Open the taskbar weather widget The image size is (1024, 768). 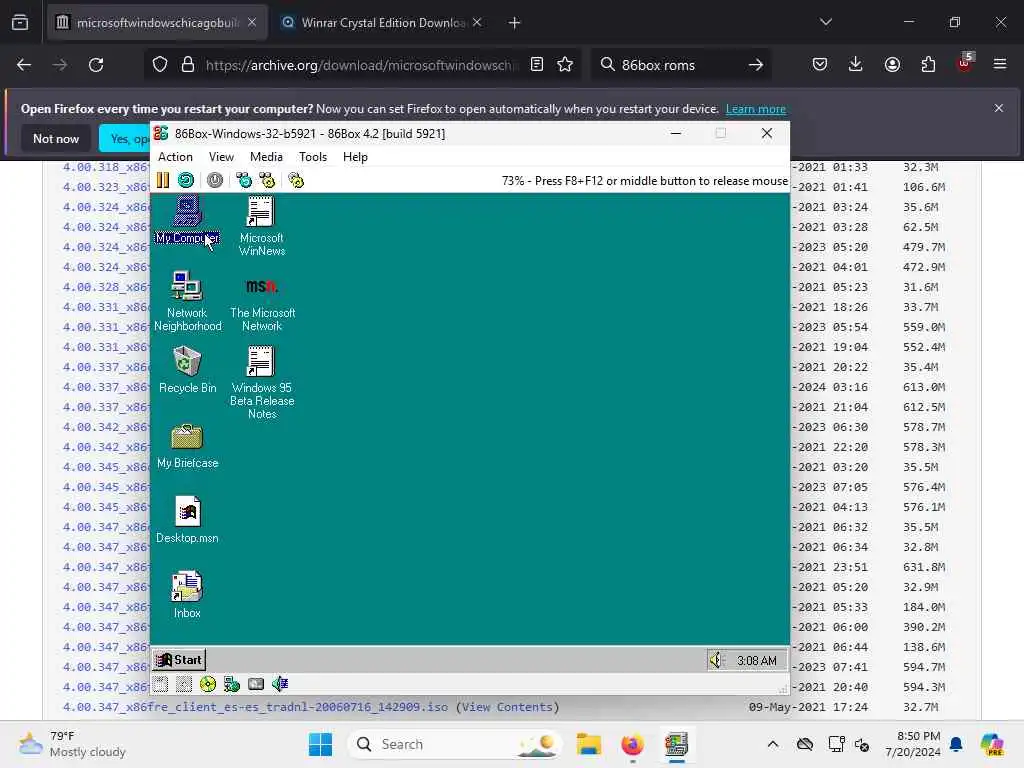tap(72, 744)
